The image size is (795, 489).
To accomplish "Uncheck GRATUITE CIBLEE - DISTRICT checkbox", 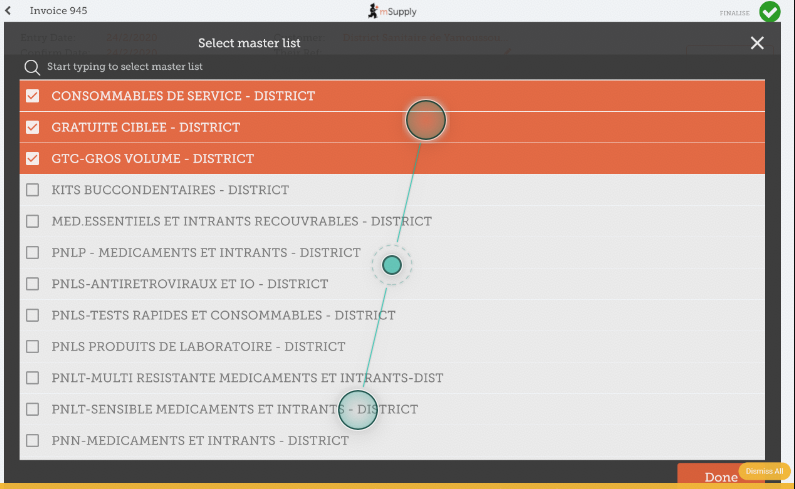I will [32, 127].
